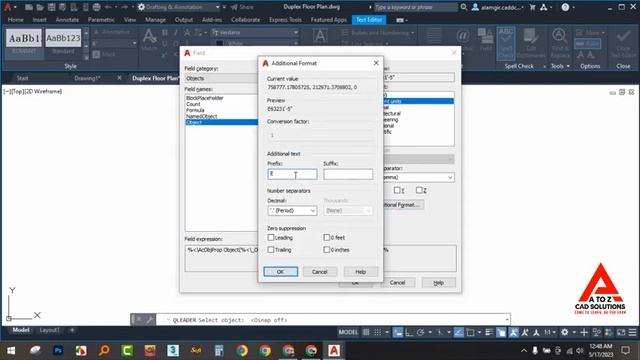Click the search magnifier icon in title bar
The width and height of the screenshot is (640, 360).
(x=464, y=7)
